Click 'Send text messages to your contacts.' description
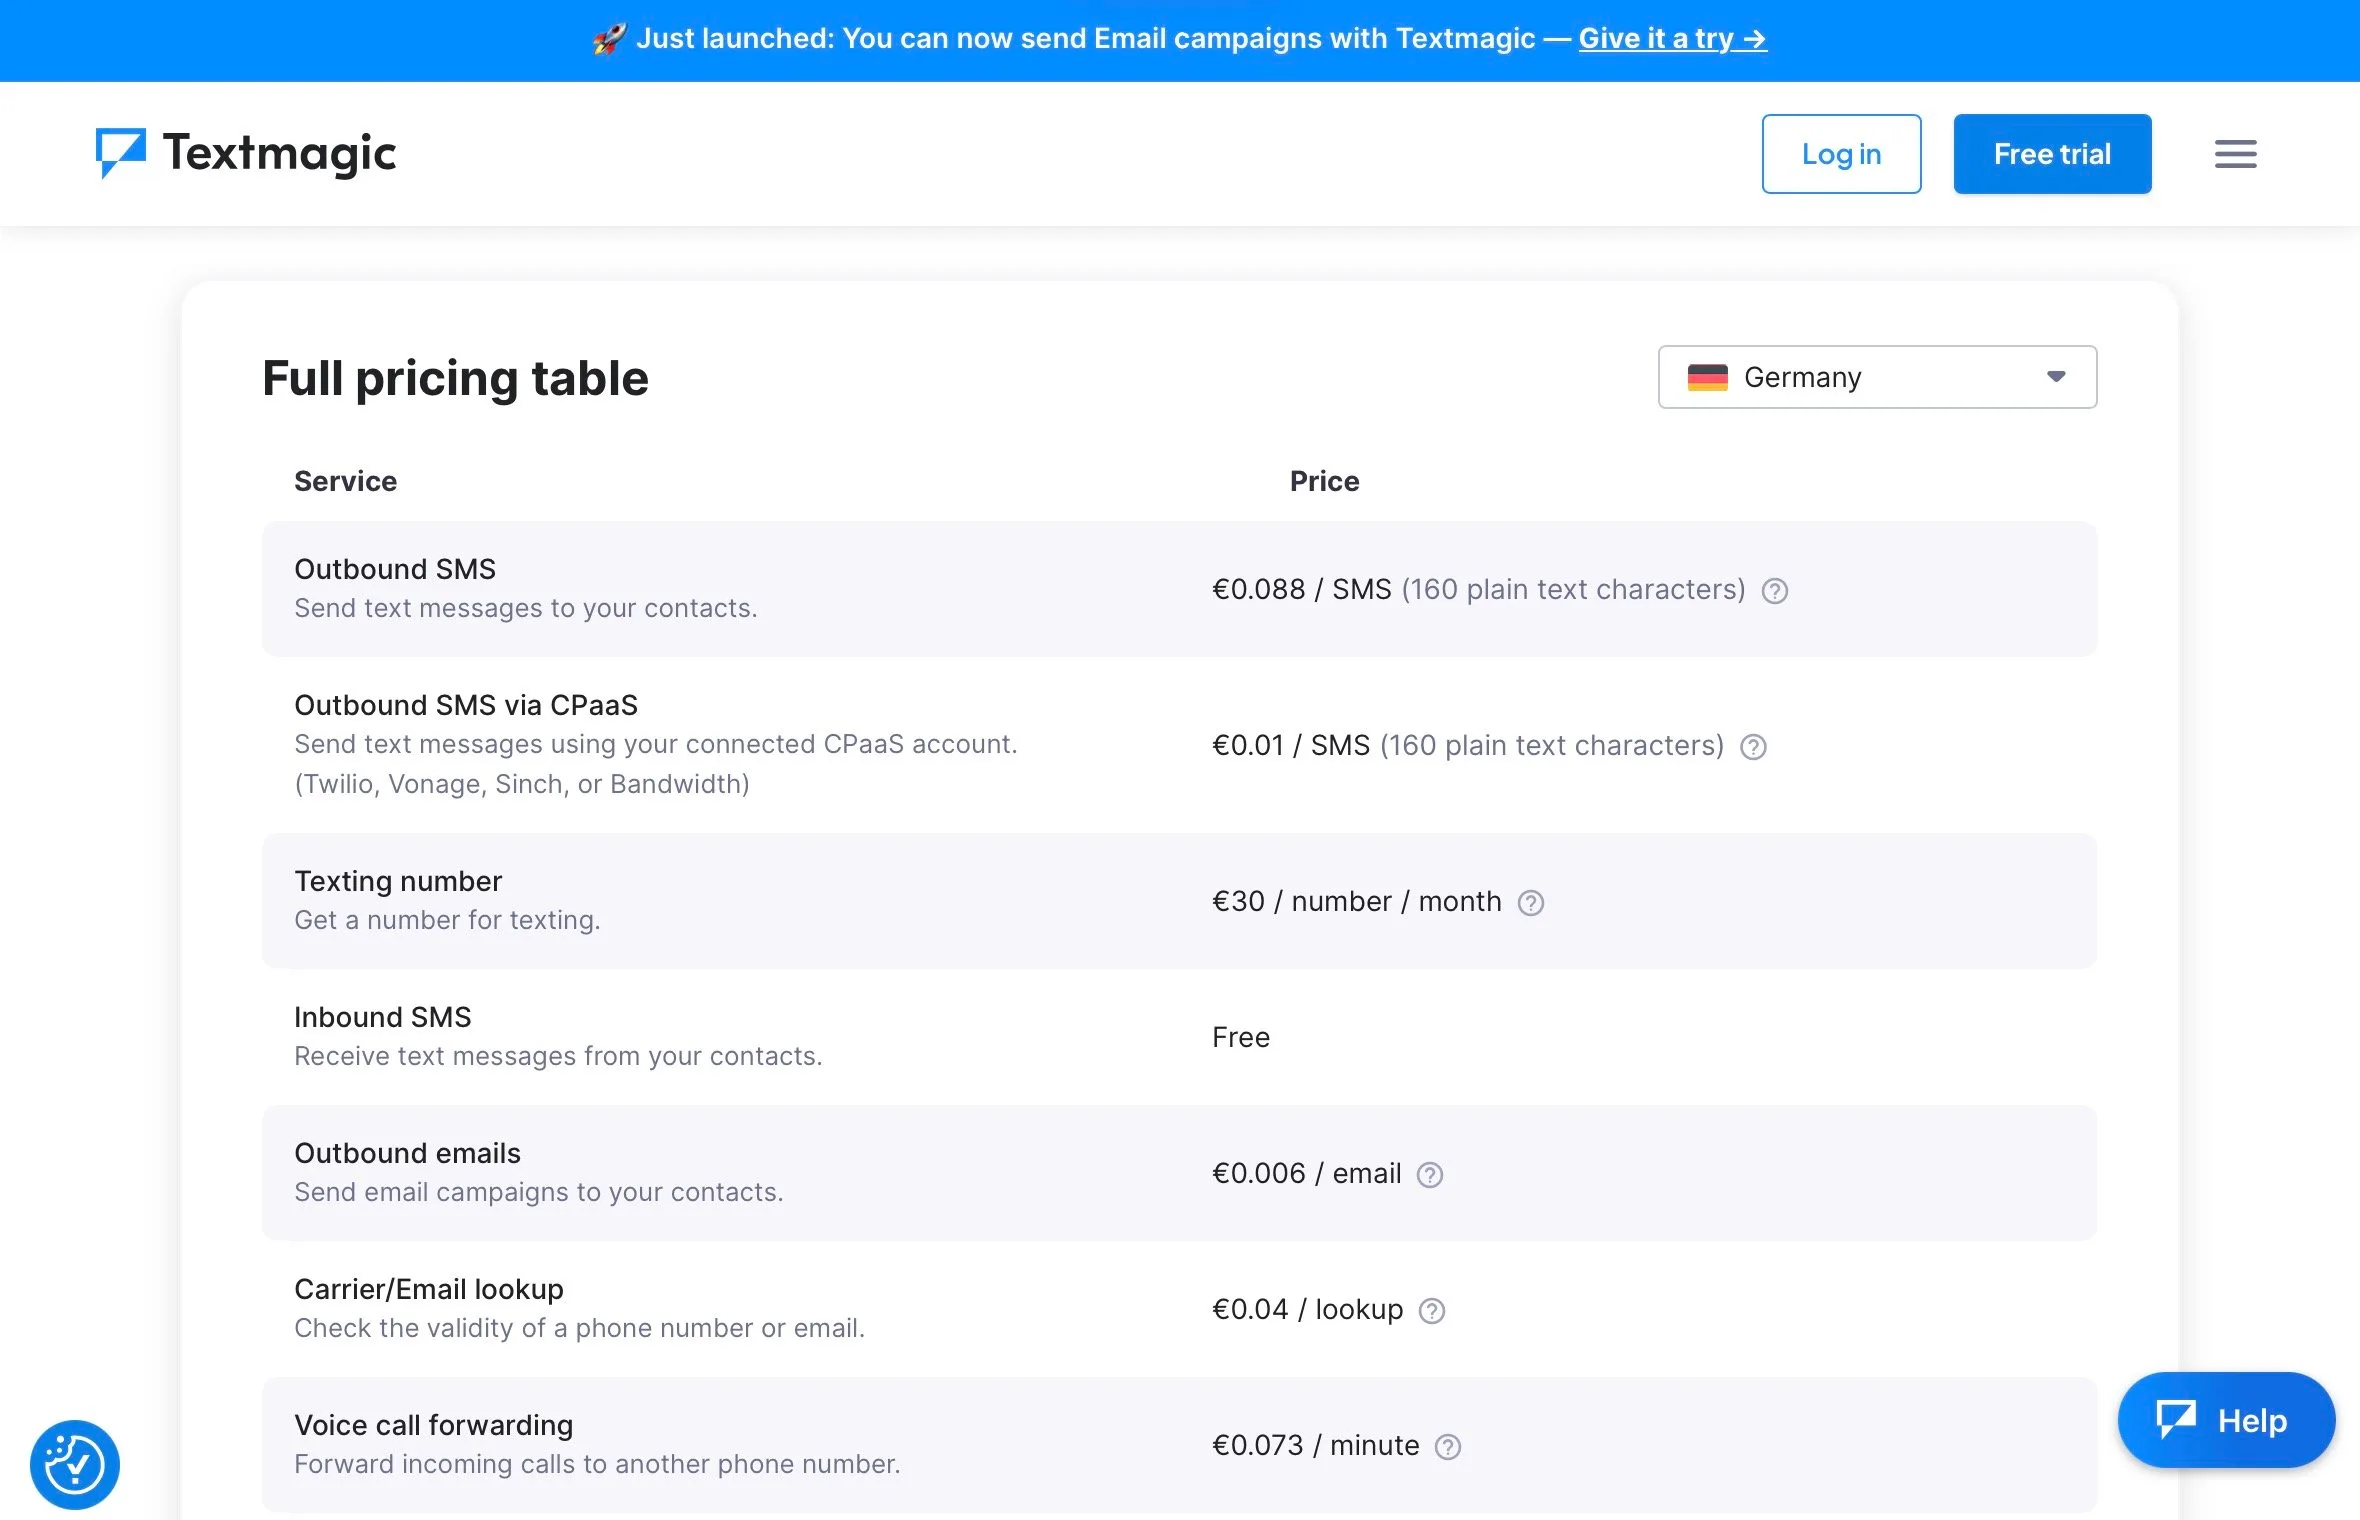The width and height of the screenshot is (2360, 1520). click(526, 608)
